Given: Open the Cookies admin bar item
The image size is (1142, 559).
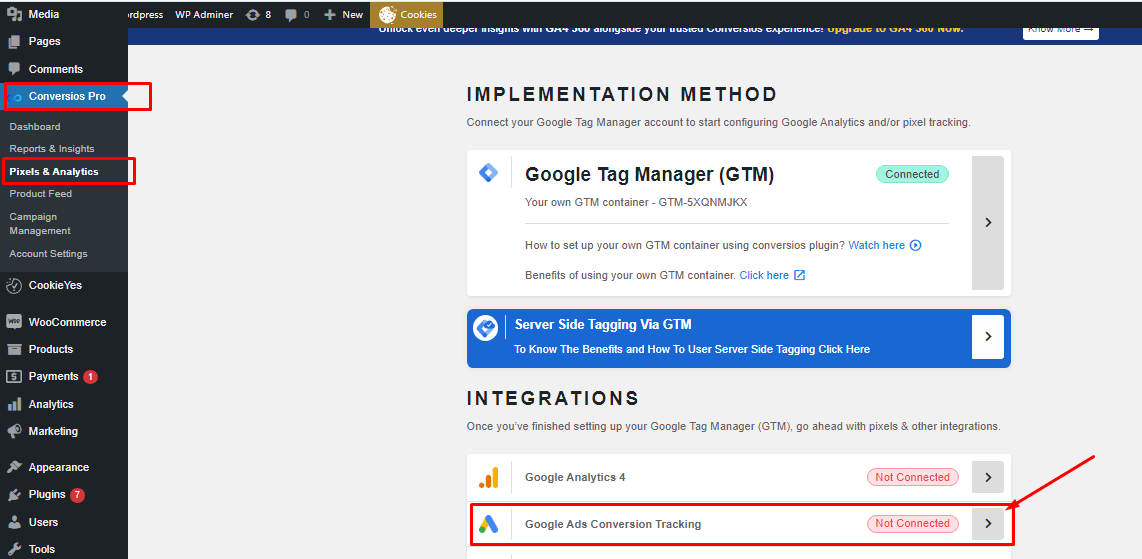Looking at the screenshot, I should [x=406, y=15].
